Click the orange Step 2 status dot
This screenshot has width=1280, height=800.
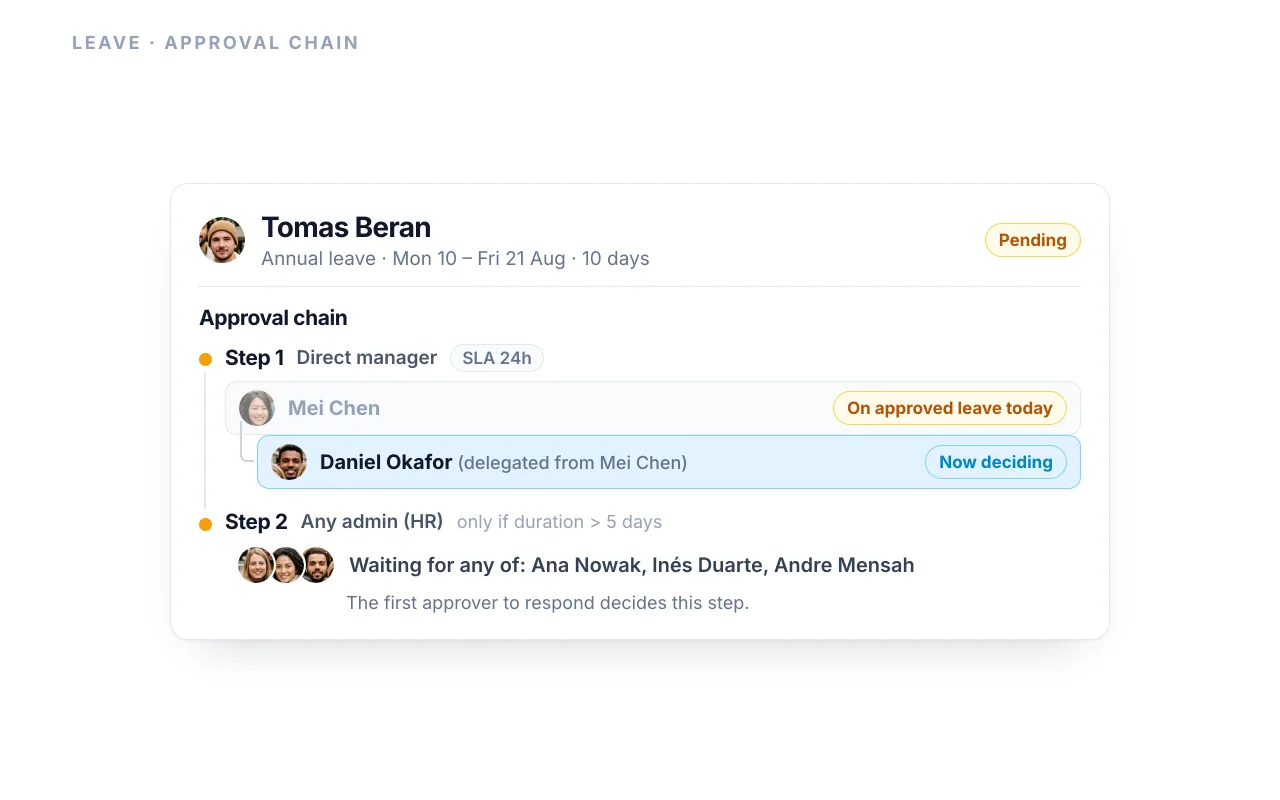[x=205, y=523]
